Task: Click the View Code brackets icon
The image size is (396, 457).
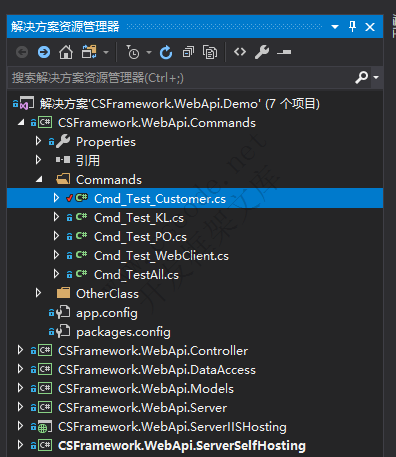Action: [x=240, y=52]
